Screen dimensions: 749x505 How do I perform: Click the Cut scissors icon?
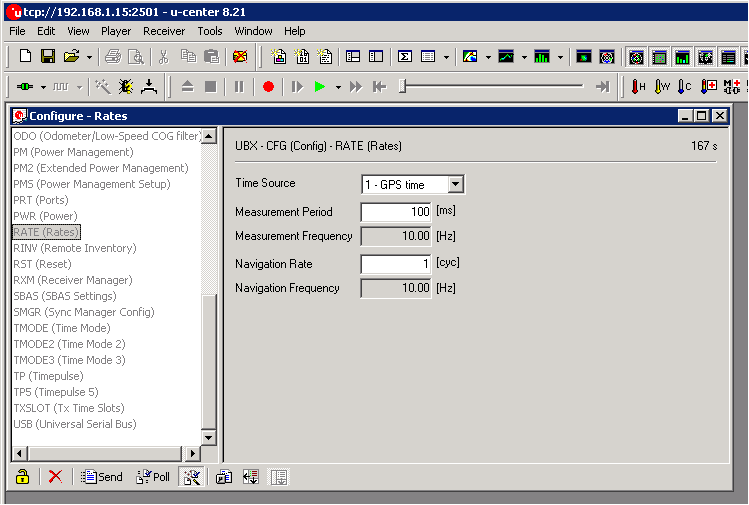pos(164,56)
